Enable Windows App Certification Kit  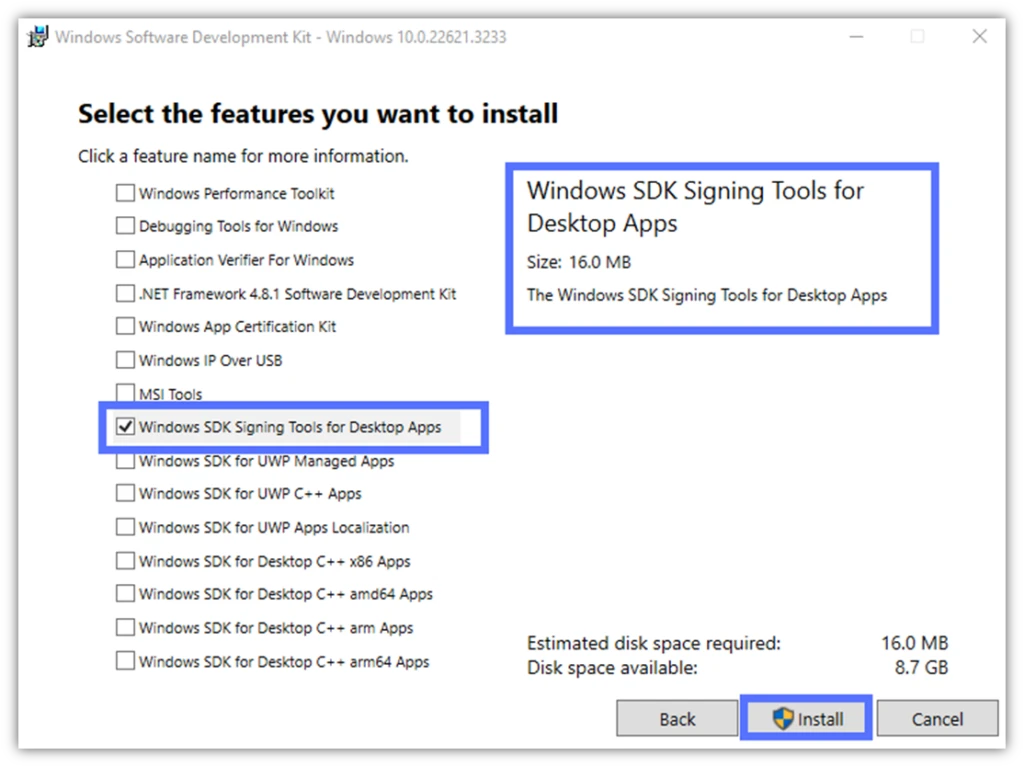125,326
